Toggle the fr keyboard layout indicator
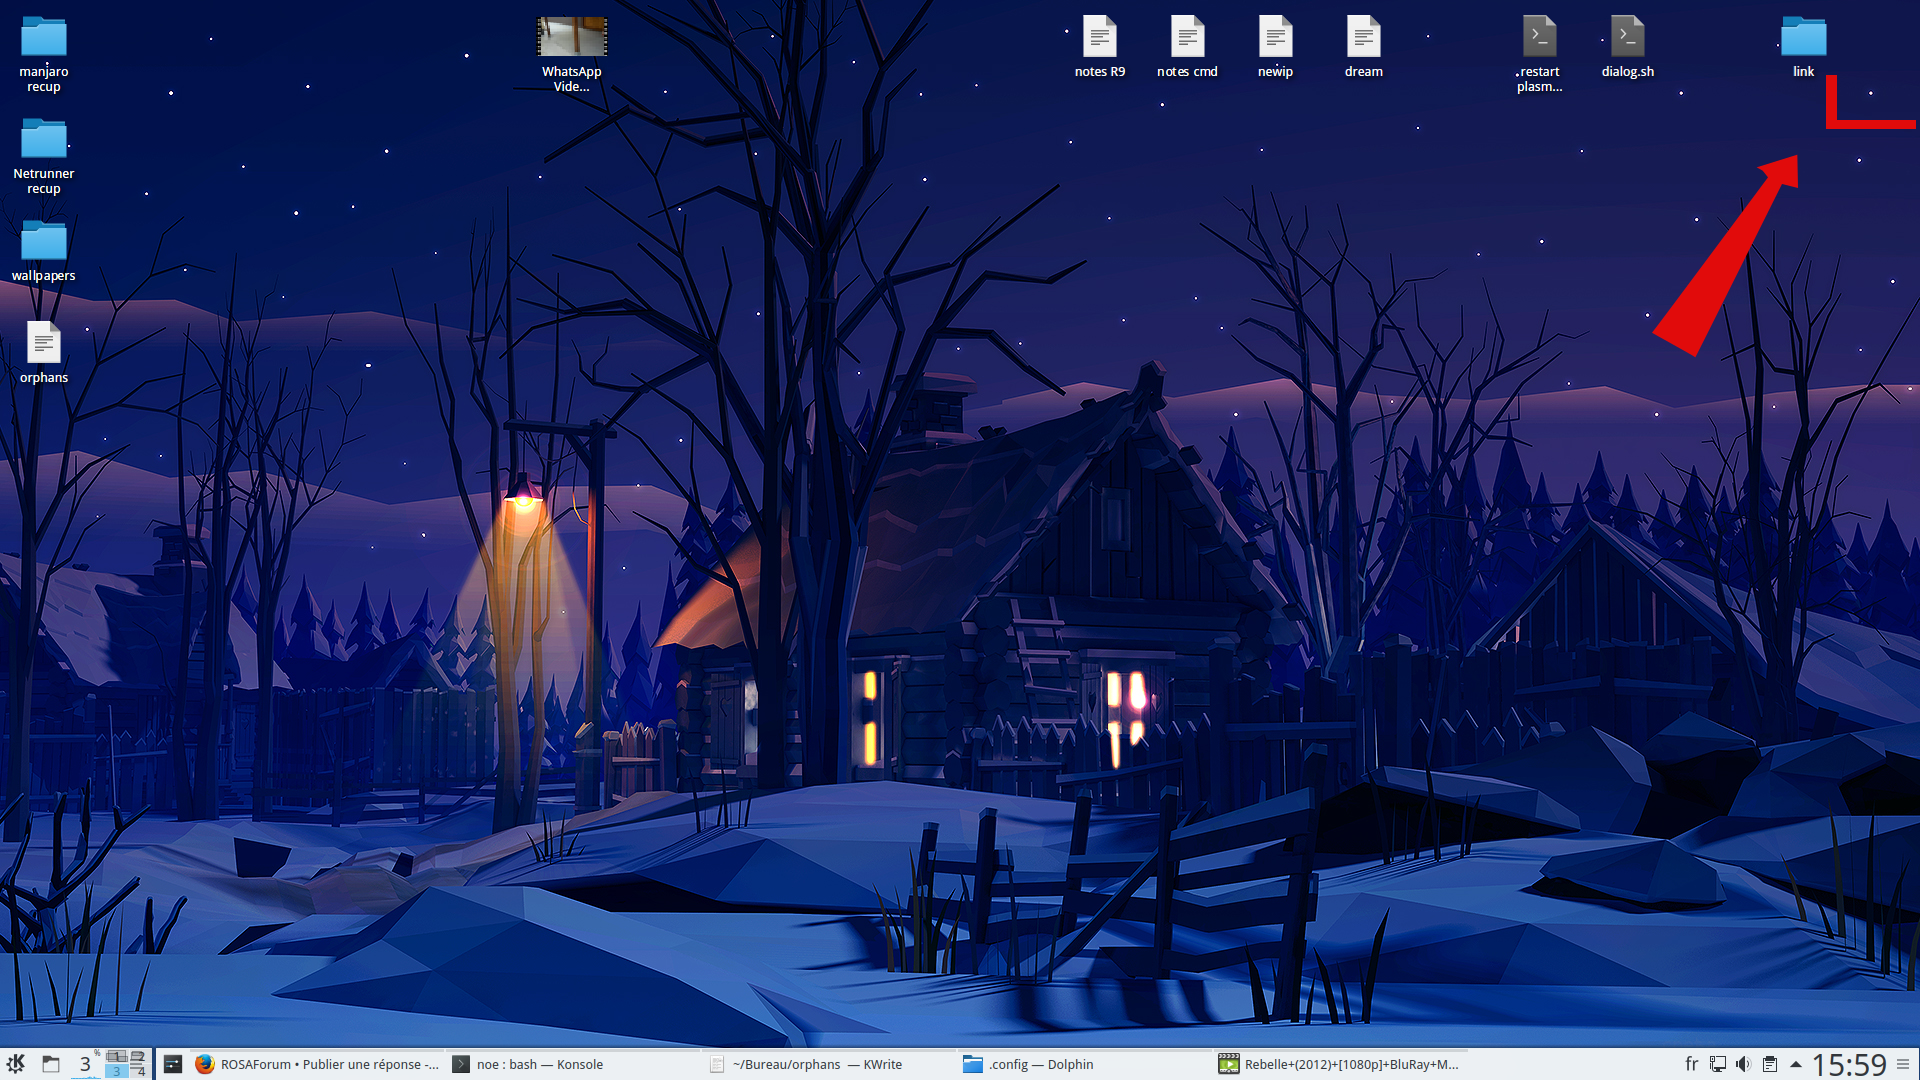The width and height of the screenshot is (1920, 1080). pos(1692,1064)
